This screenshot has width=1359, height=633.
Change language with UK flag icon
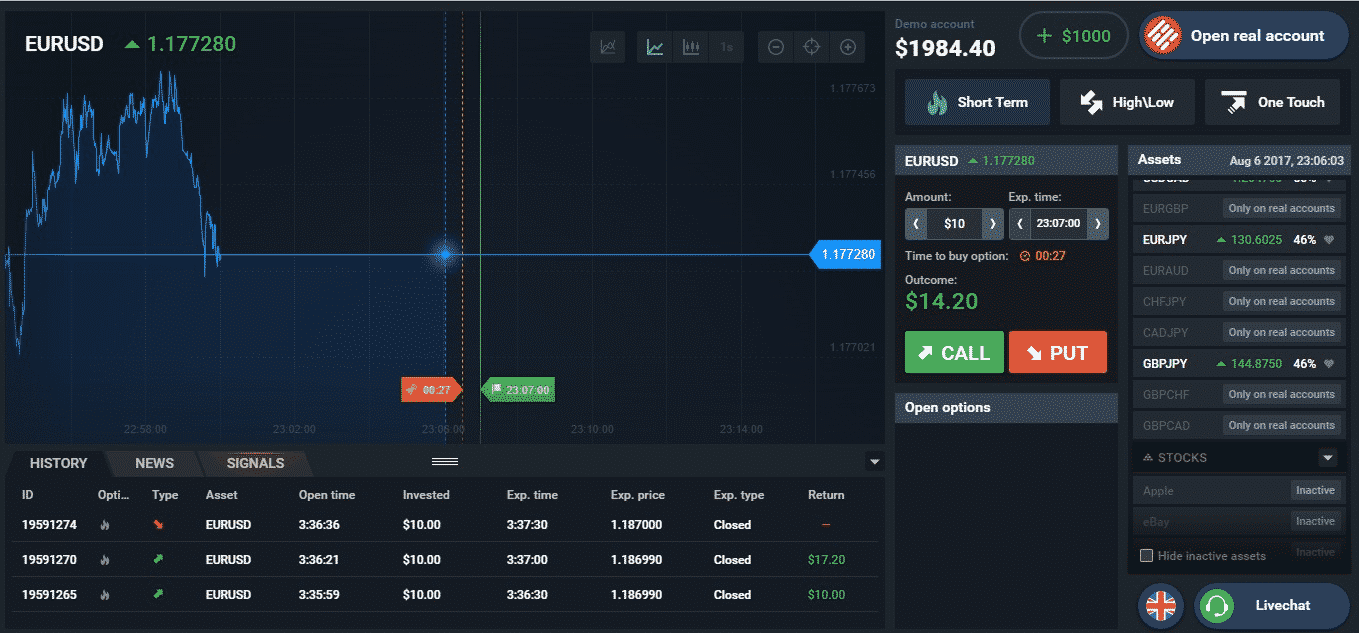point(1160,605)
